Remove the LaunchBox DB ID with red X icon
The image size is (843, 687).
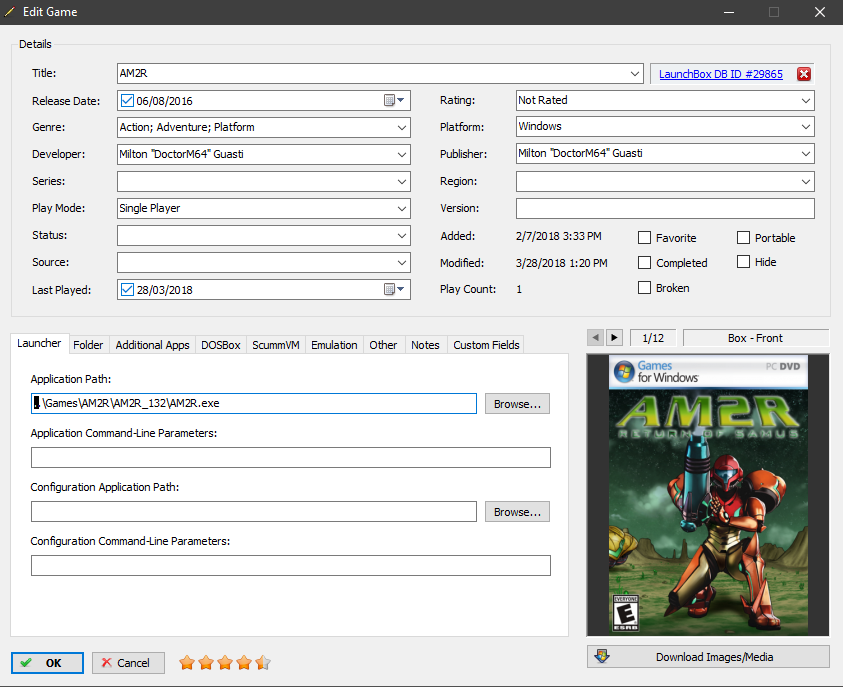(804, 74)
